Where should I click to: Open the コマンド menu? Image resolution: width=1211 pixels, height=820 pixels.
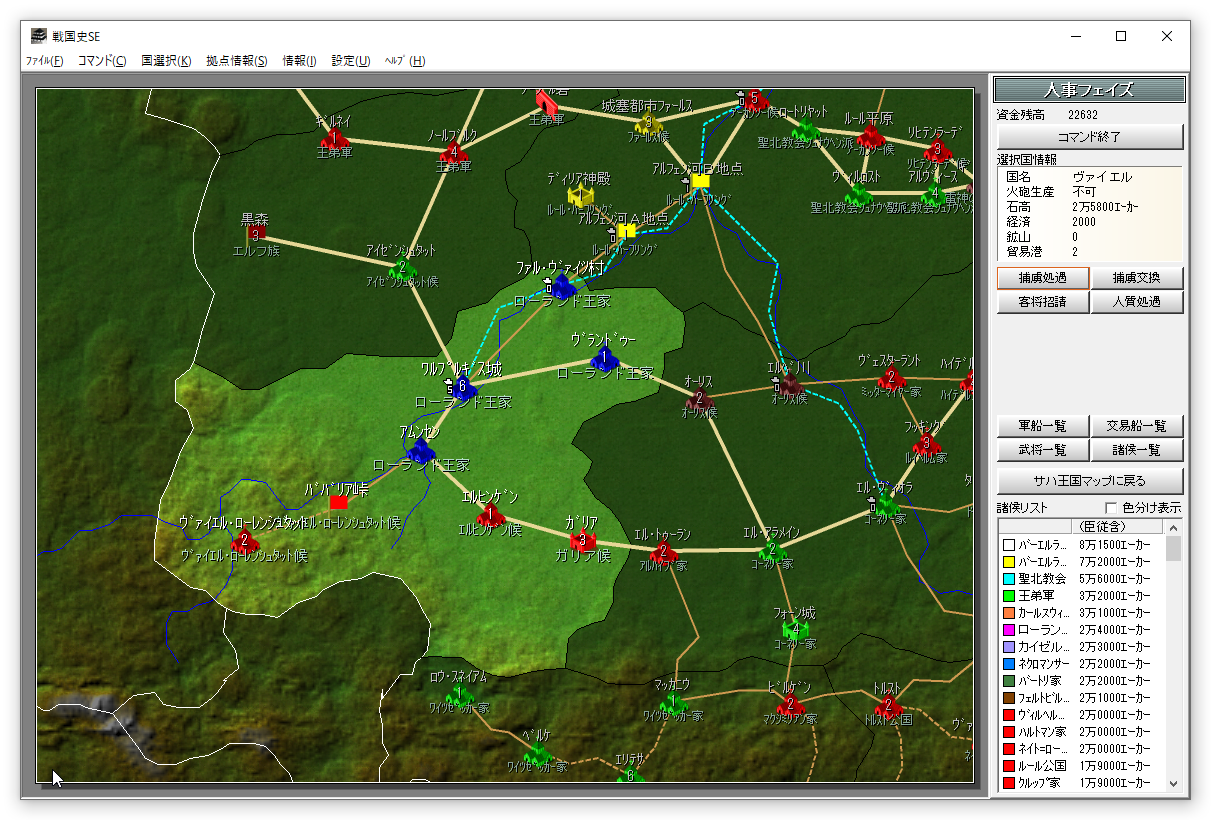102,61
